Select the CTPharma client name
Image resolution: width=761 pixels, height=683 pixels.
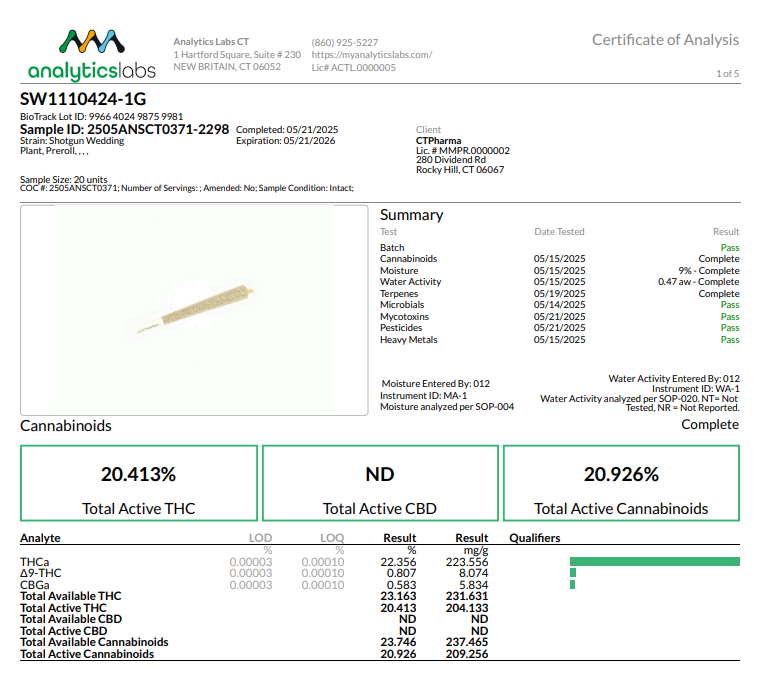coord(439,141)
